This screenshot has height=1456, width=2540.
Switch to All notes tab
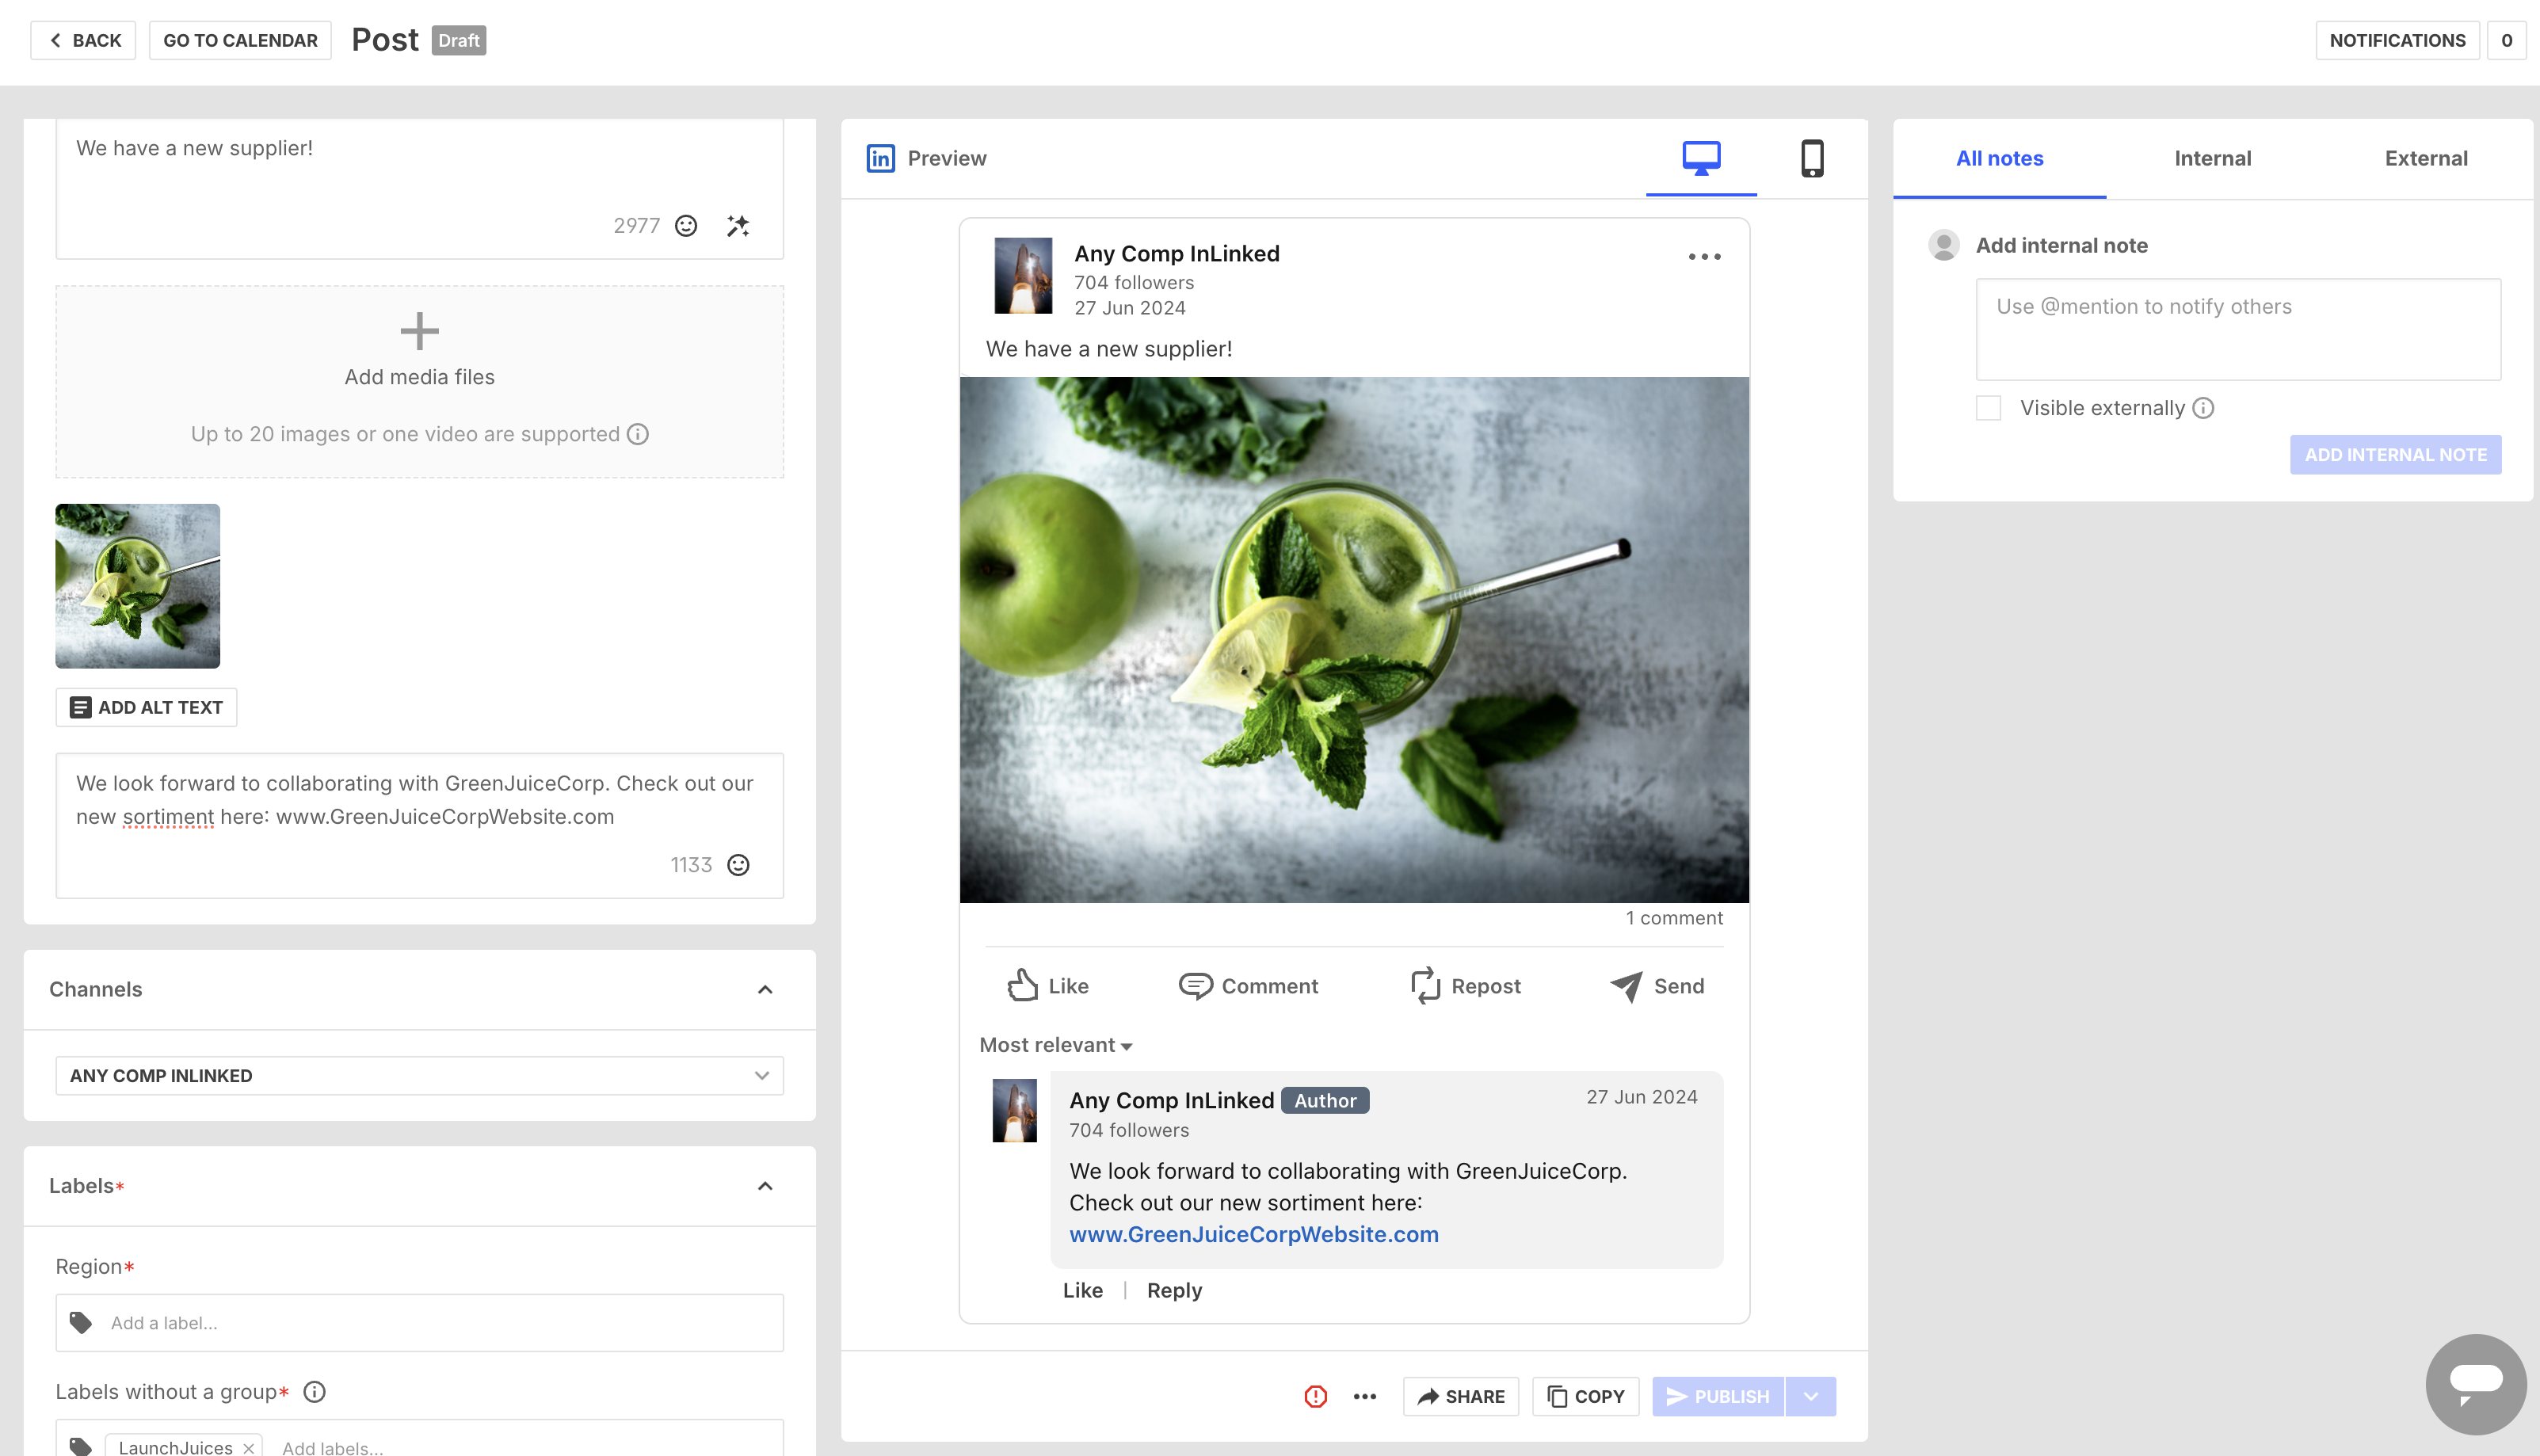(1999, 158)
